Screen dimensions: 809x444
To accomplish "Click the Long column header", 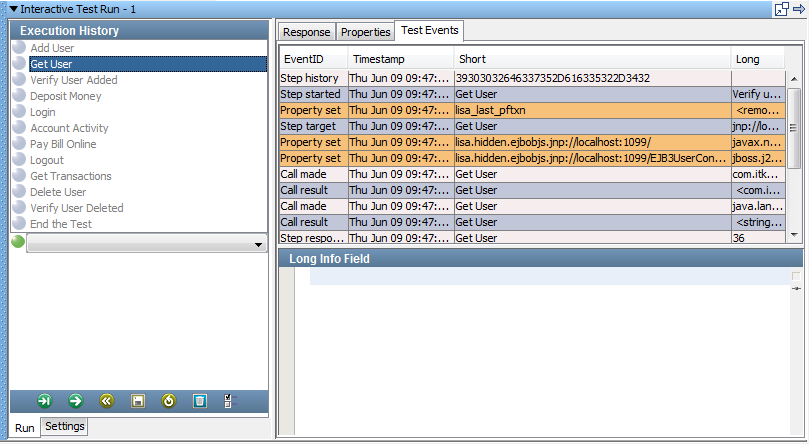I will tap(758, 59).
